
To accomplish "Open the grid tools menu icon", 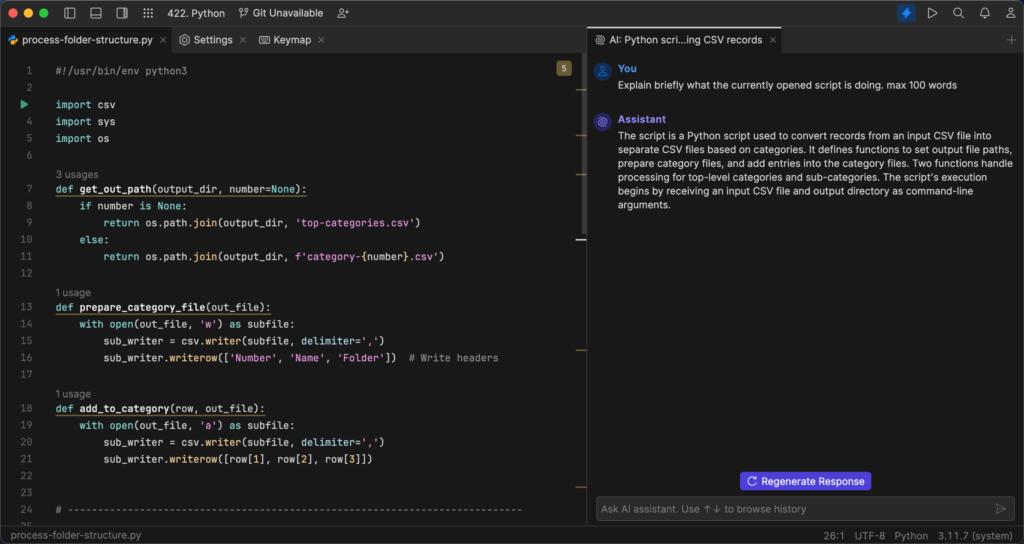I will click(x=148, y=13).
